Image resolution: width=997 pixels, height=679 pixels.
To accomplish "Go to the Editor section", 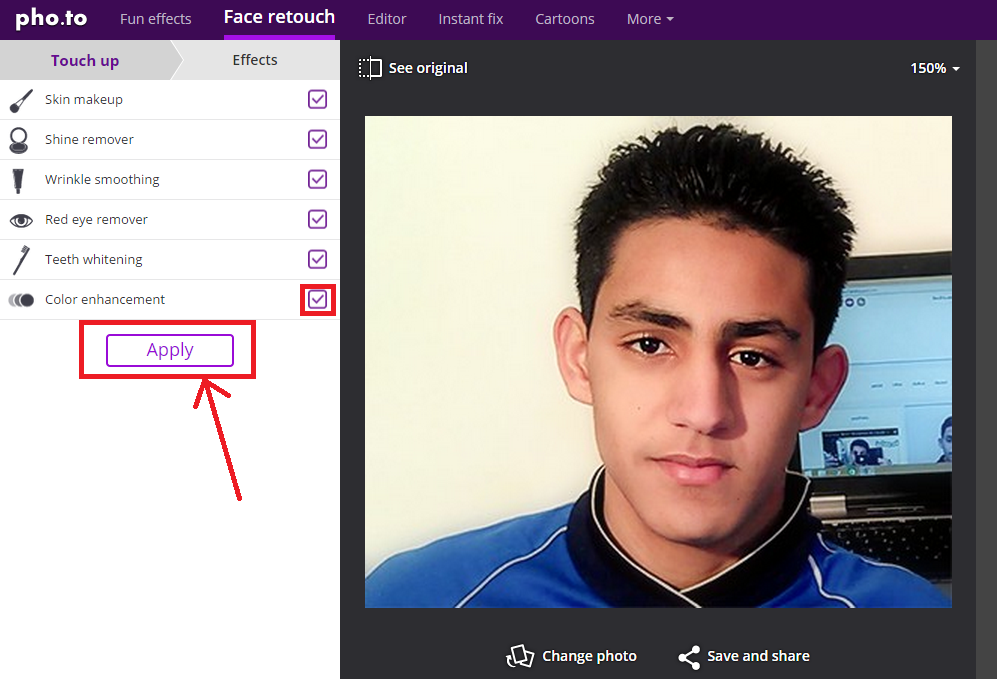I will (x=387, y=19).
